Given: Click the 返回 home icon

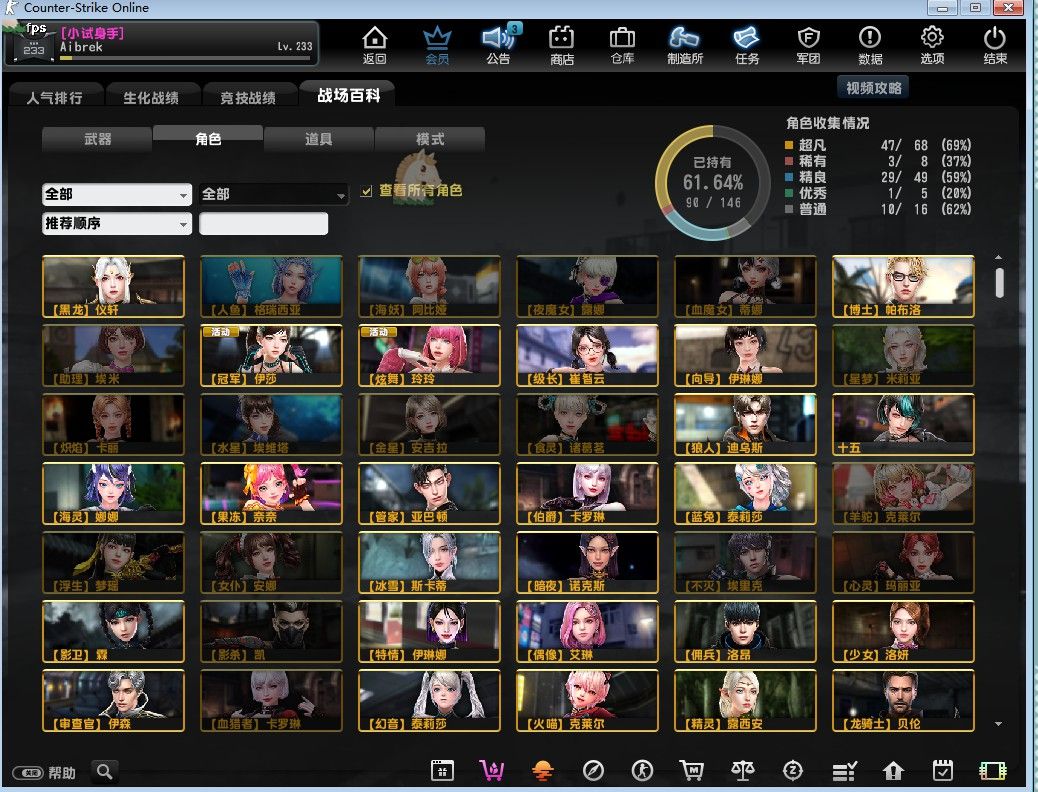Looking at the screenshot, I should 374,45.
